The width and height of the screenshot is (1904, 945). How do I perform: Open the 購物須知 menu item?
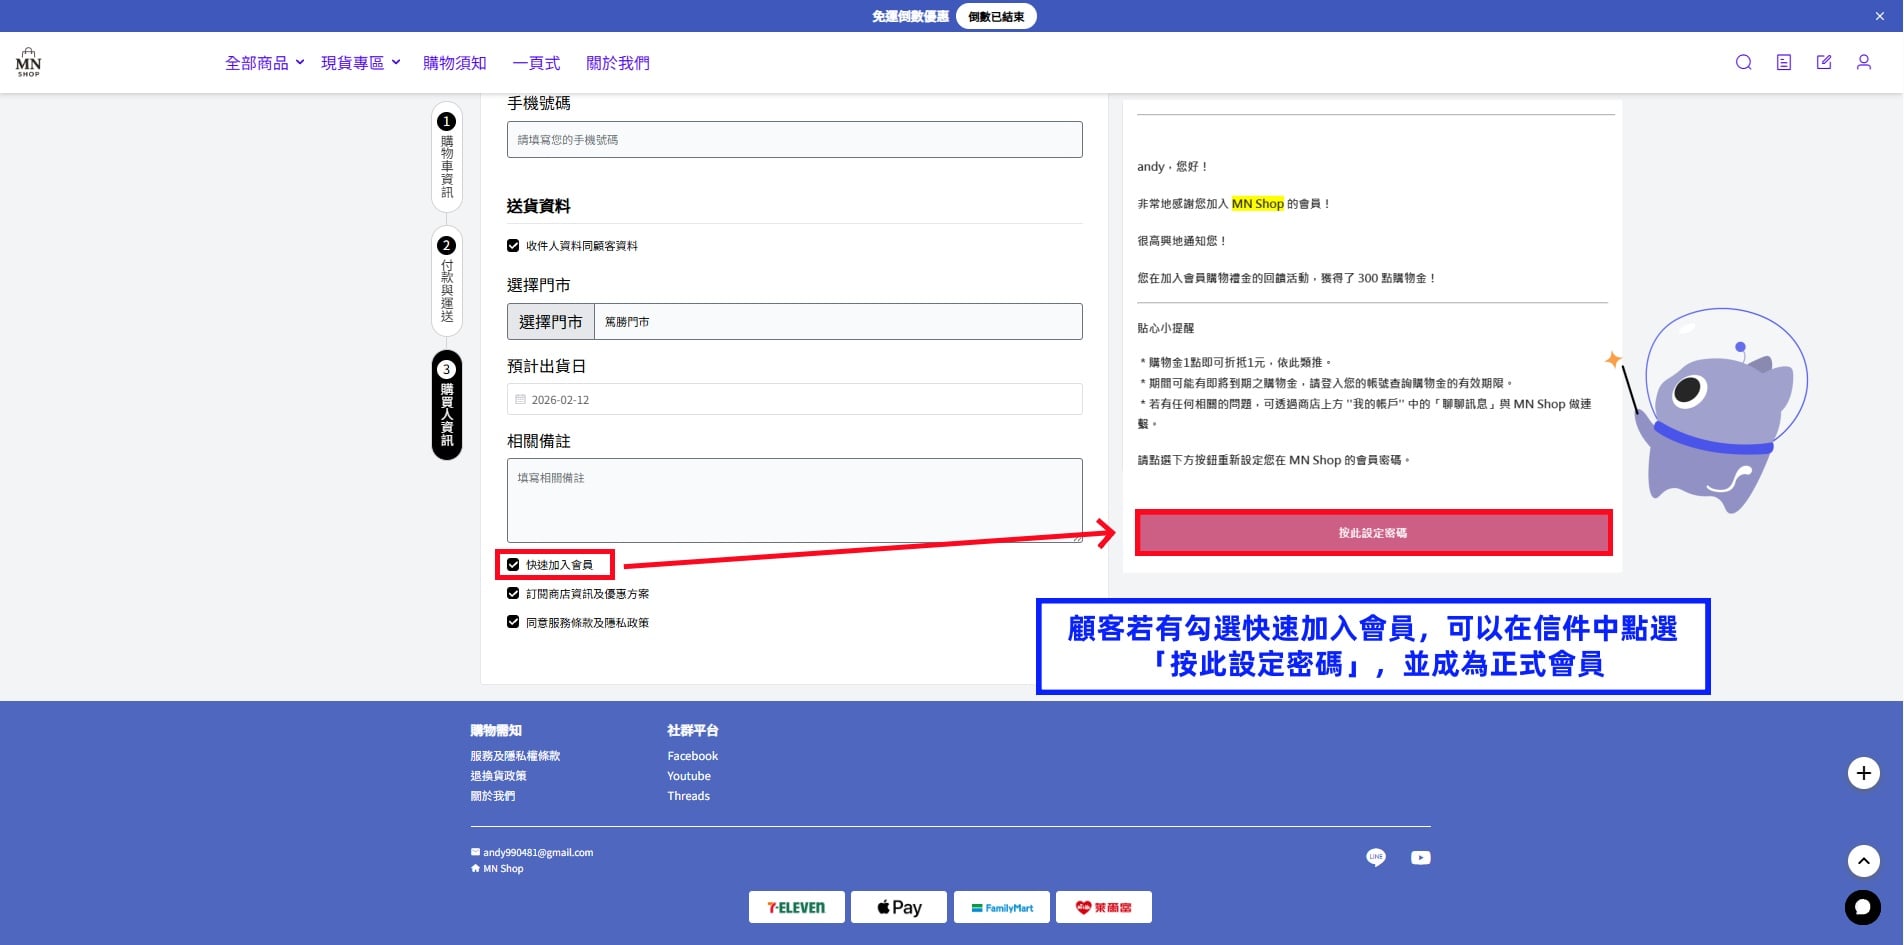454,63
